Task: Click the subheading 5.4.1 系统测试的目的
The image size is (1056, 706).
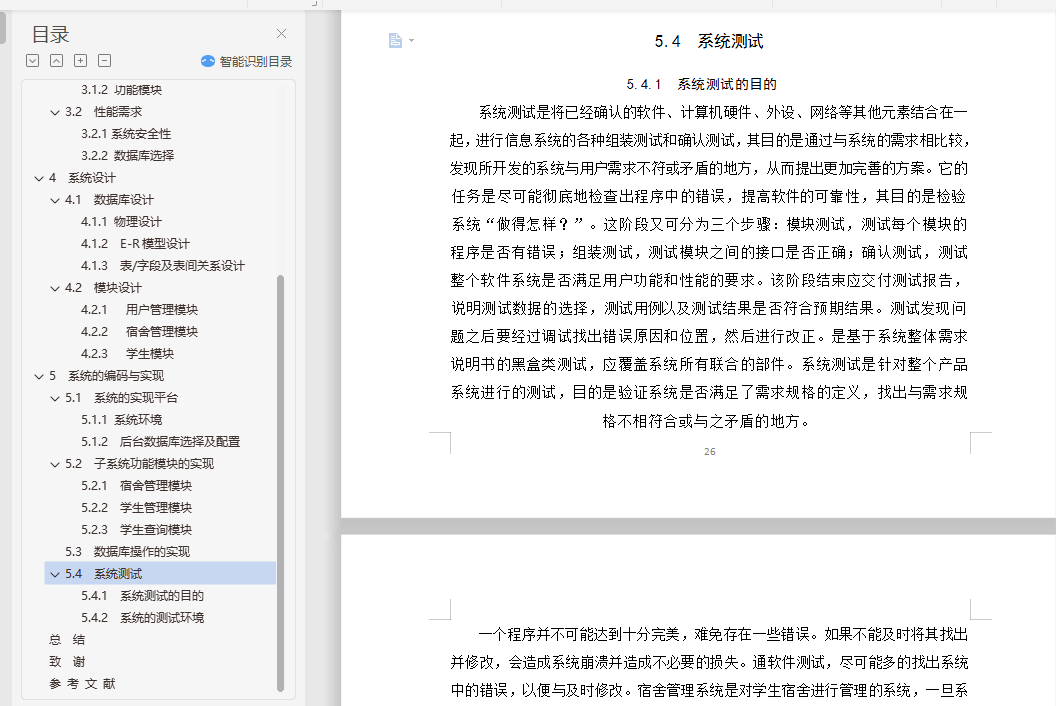Action: [701, 84]
